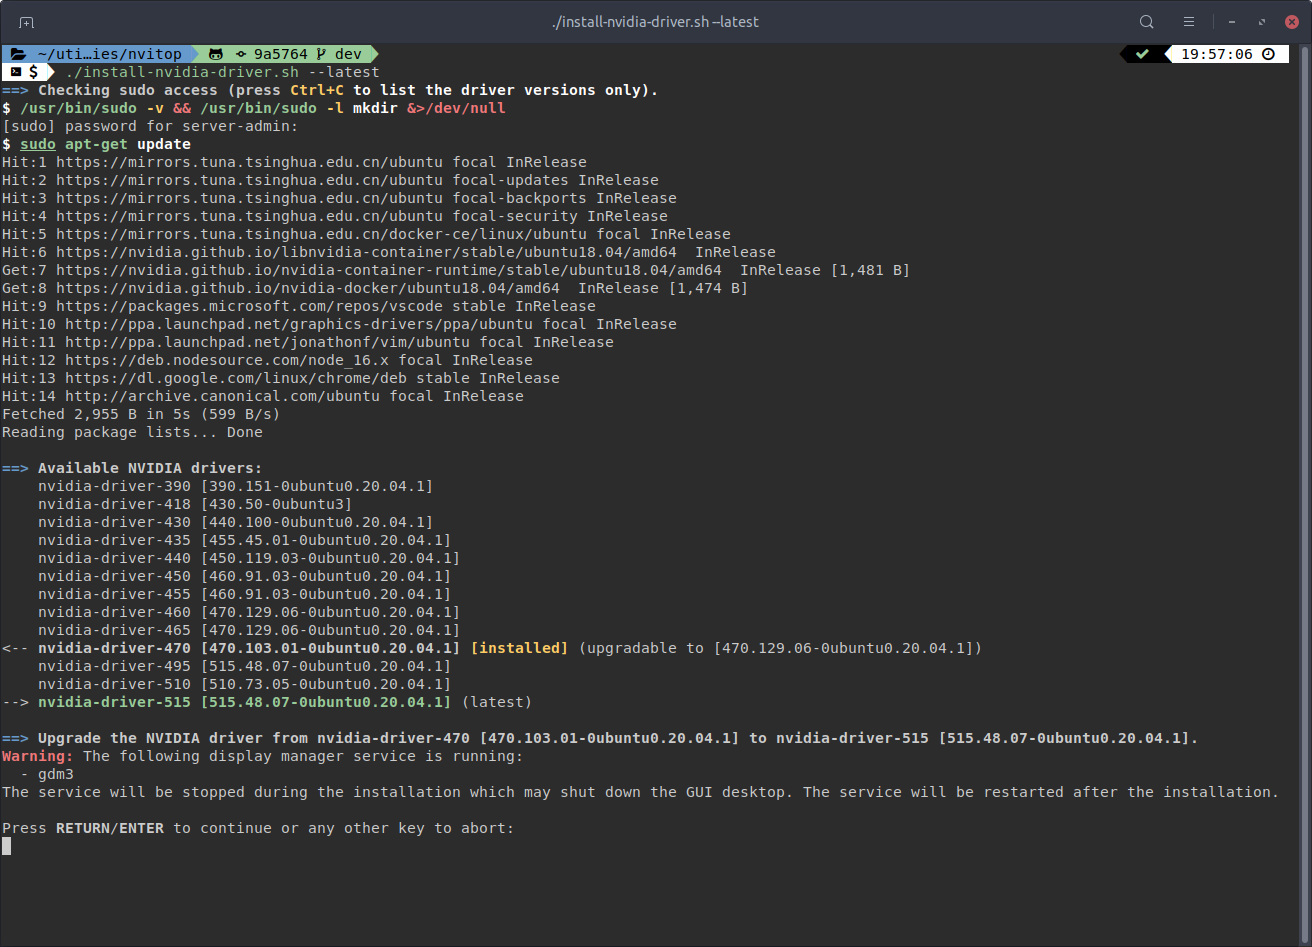Click the search icon in title bar

(x=1147, y=22)
